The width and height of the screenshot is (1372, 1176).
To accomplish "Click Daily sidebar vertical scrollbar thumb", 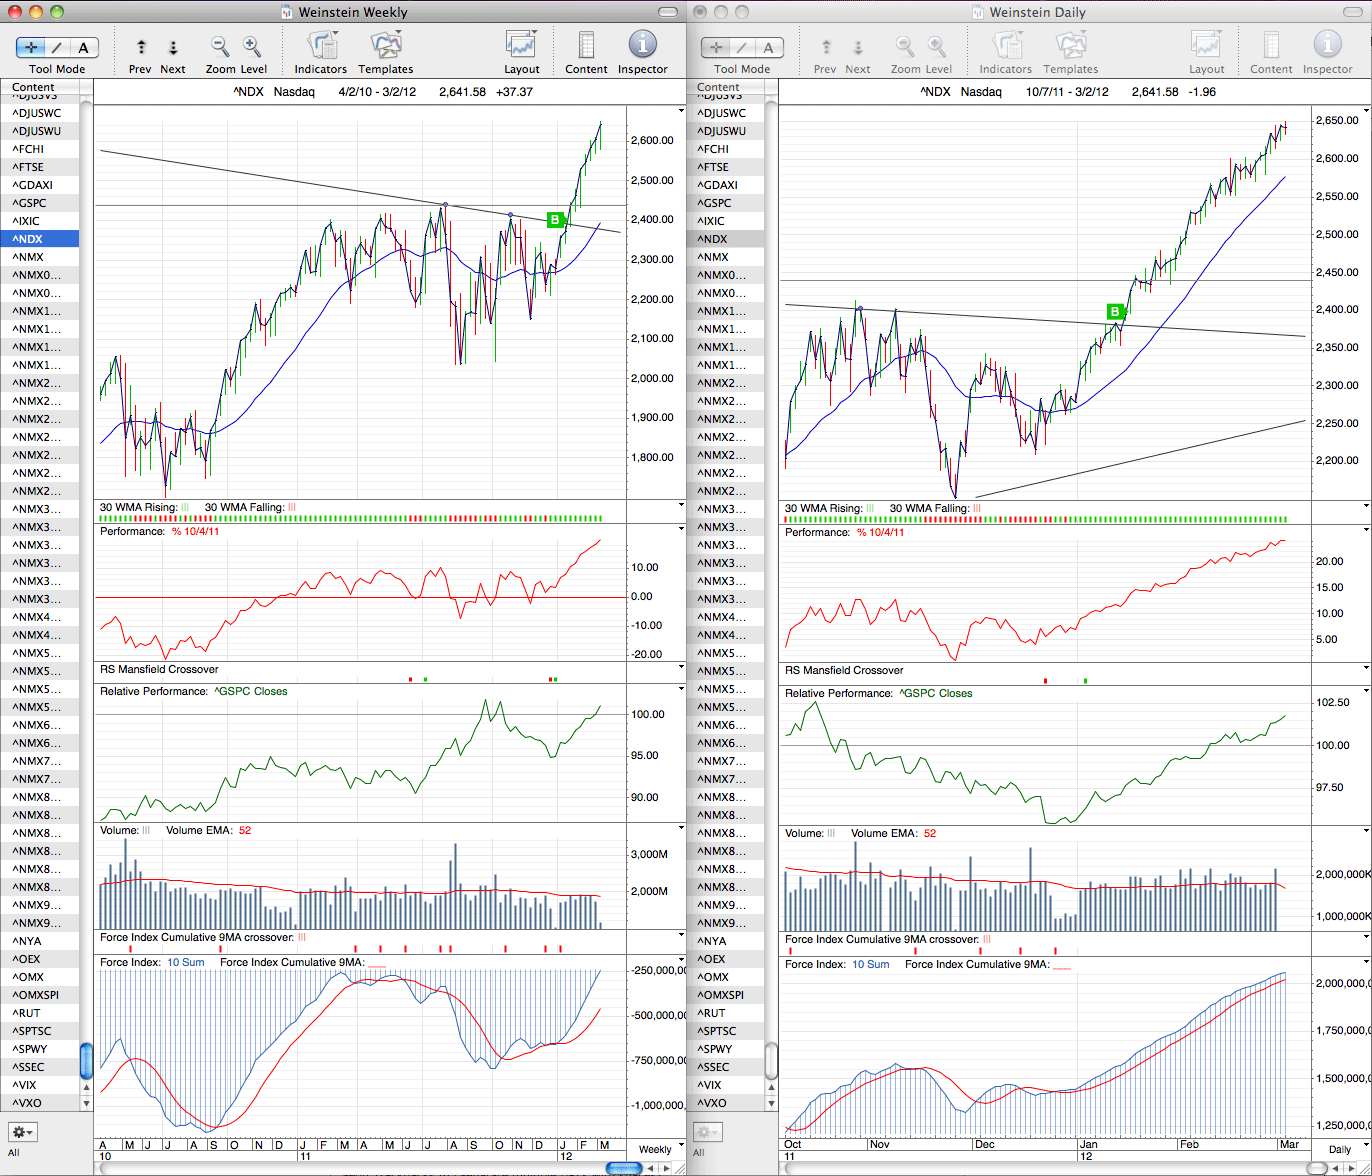I will 771,1060.
